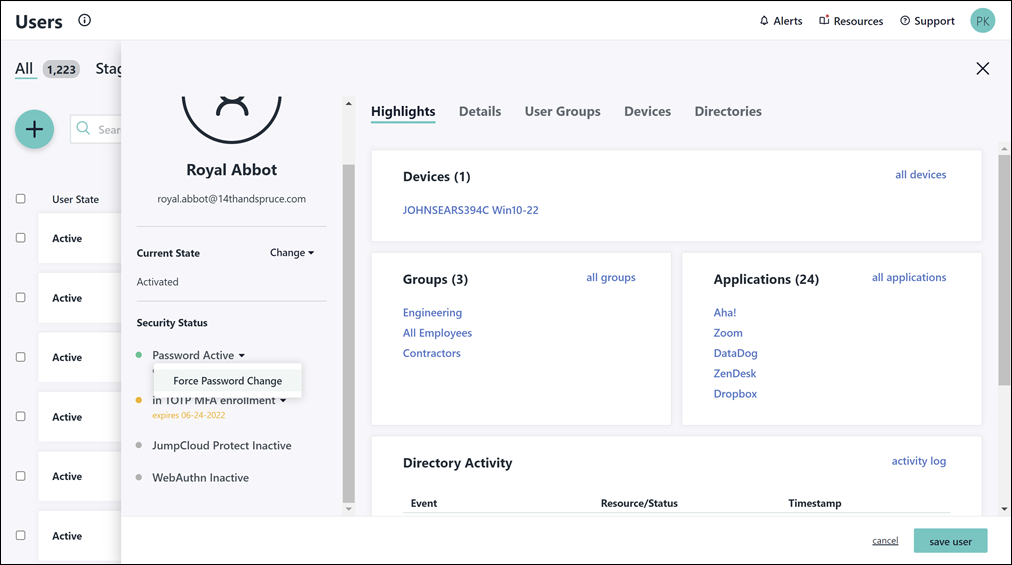
Task: Open the all applications link
Action: point(908,277)
